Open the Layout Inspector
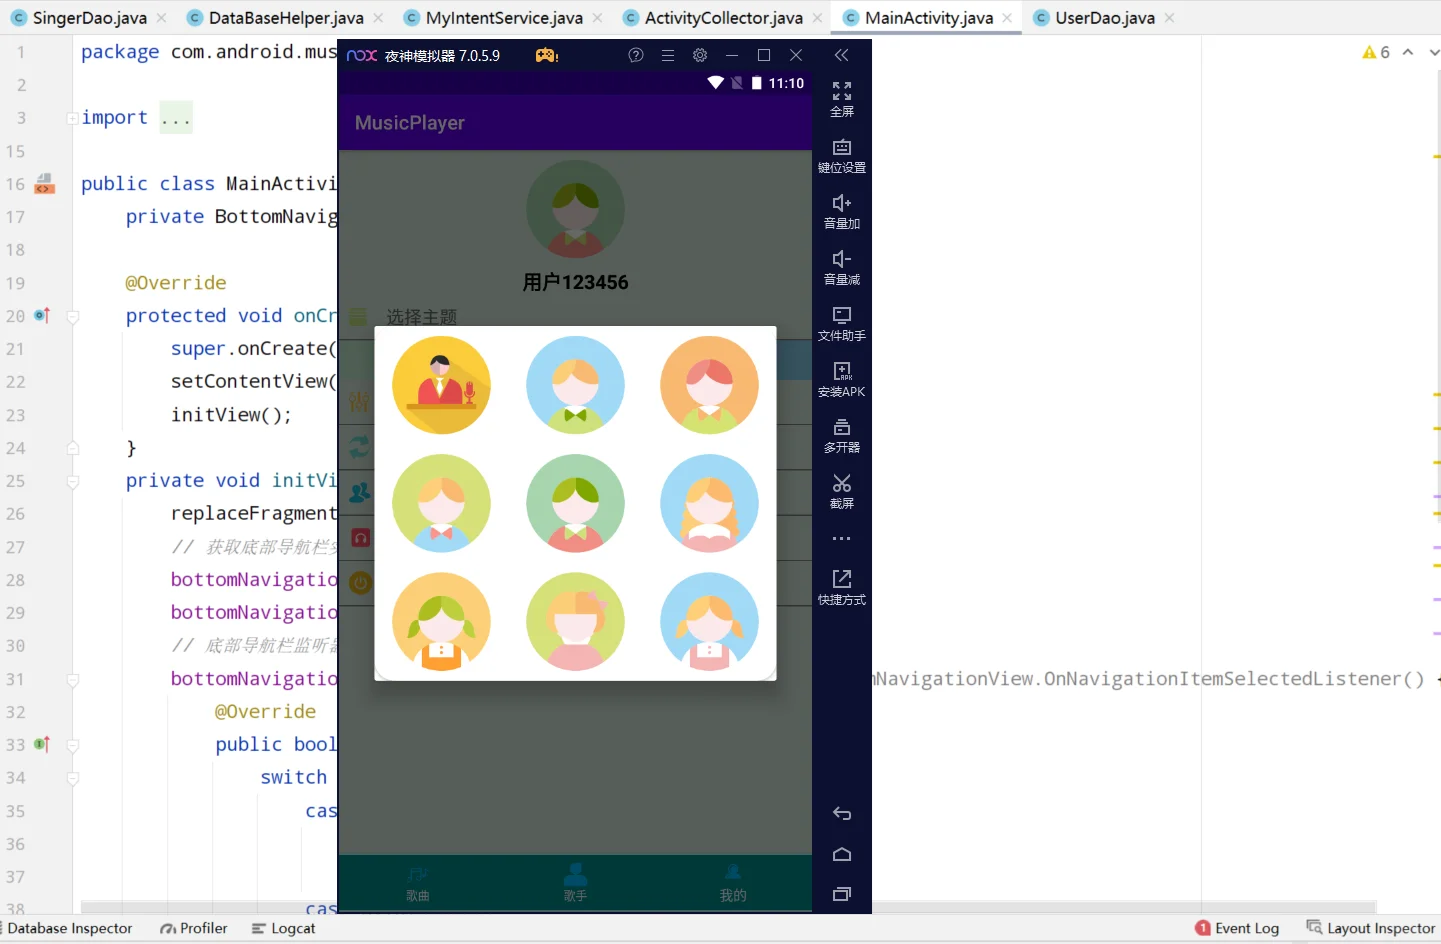 pyautogui.click(x=1370, y=928)
